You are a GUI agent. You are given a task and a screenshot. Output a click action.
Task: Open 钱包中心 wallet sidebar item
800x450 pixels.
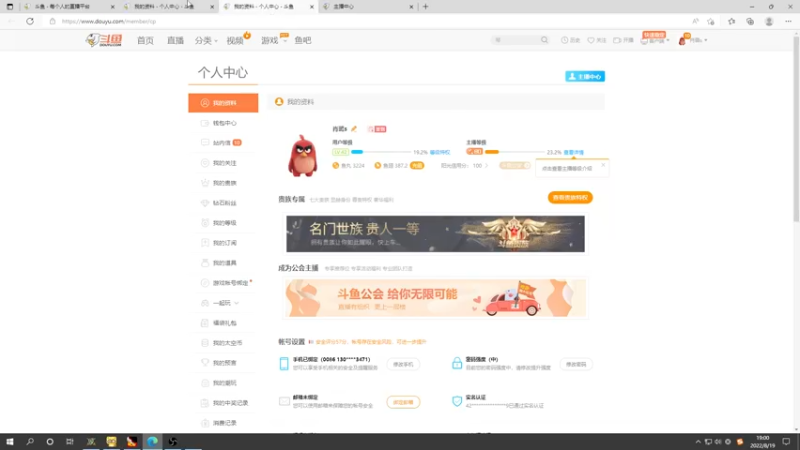click(223, 123)
